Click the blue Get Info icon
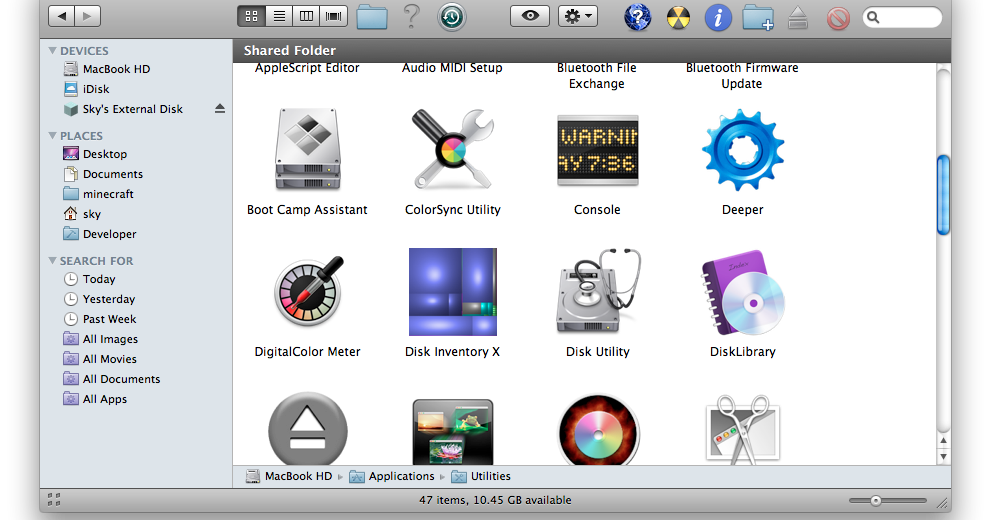The image size is (991, 520). [x=718, y=18]
